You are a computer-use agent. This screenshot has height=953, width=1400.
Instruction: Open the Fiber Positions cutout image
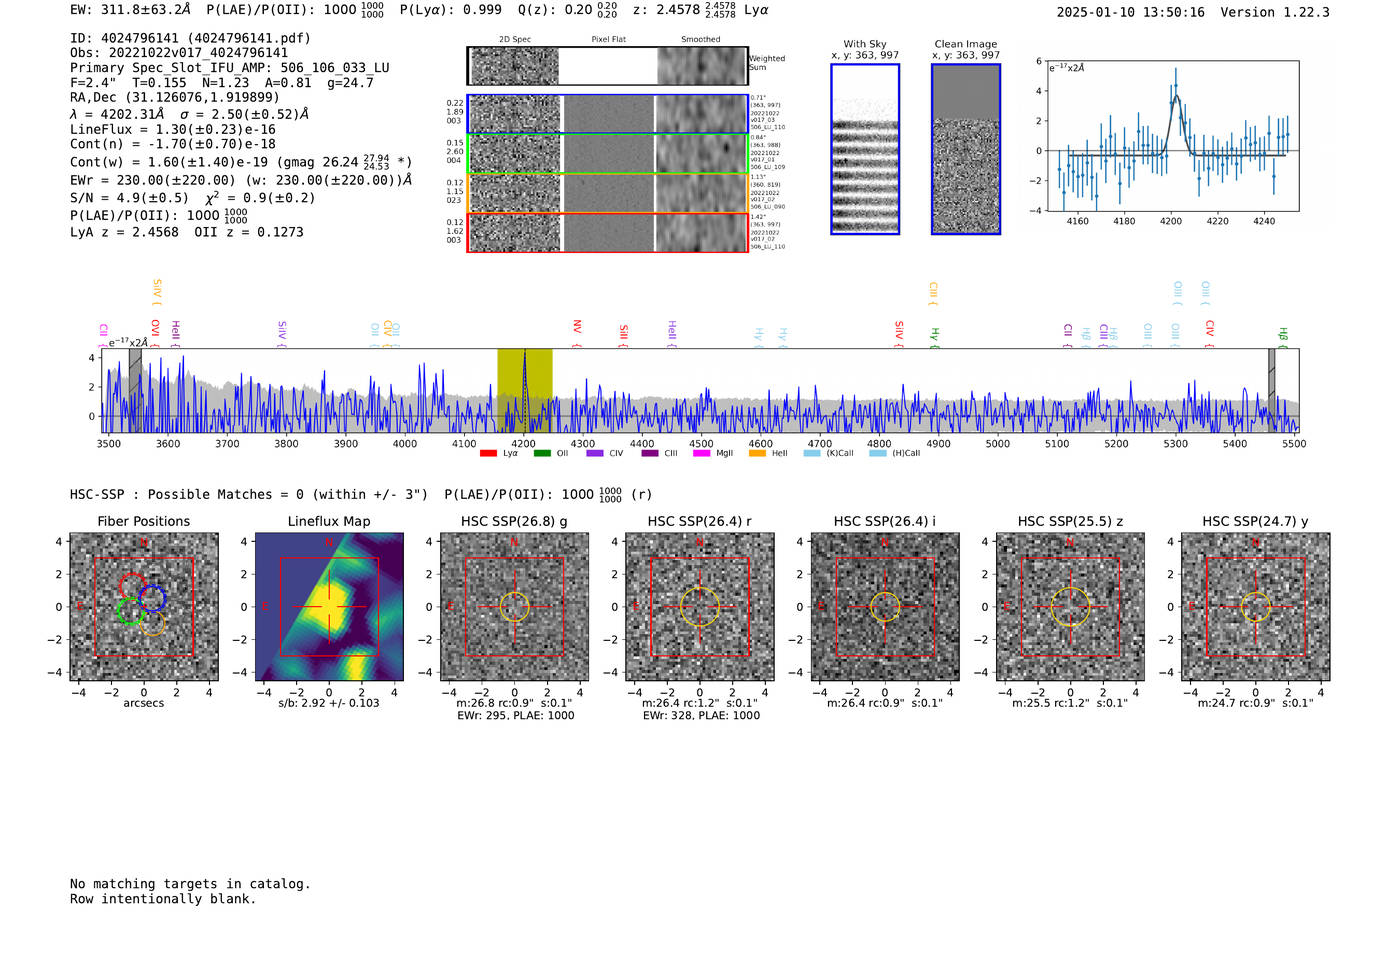(143, 607)
